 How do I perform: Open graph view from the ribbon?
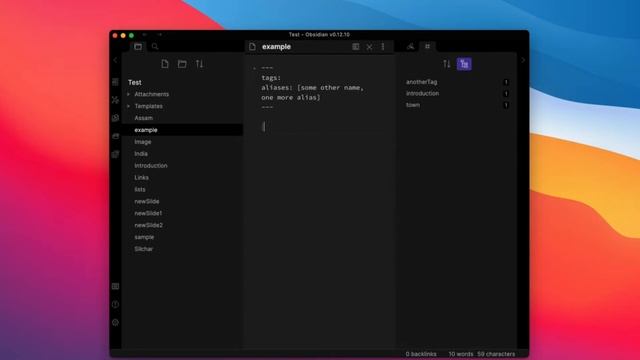[x=116, y=100]
